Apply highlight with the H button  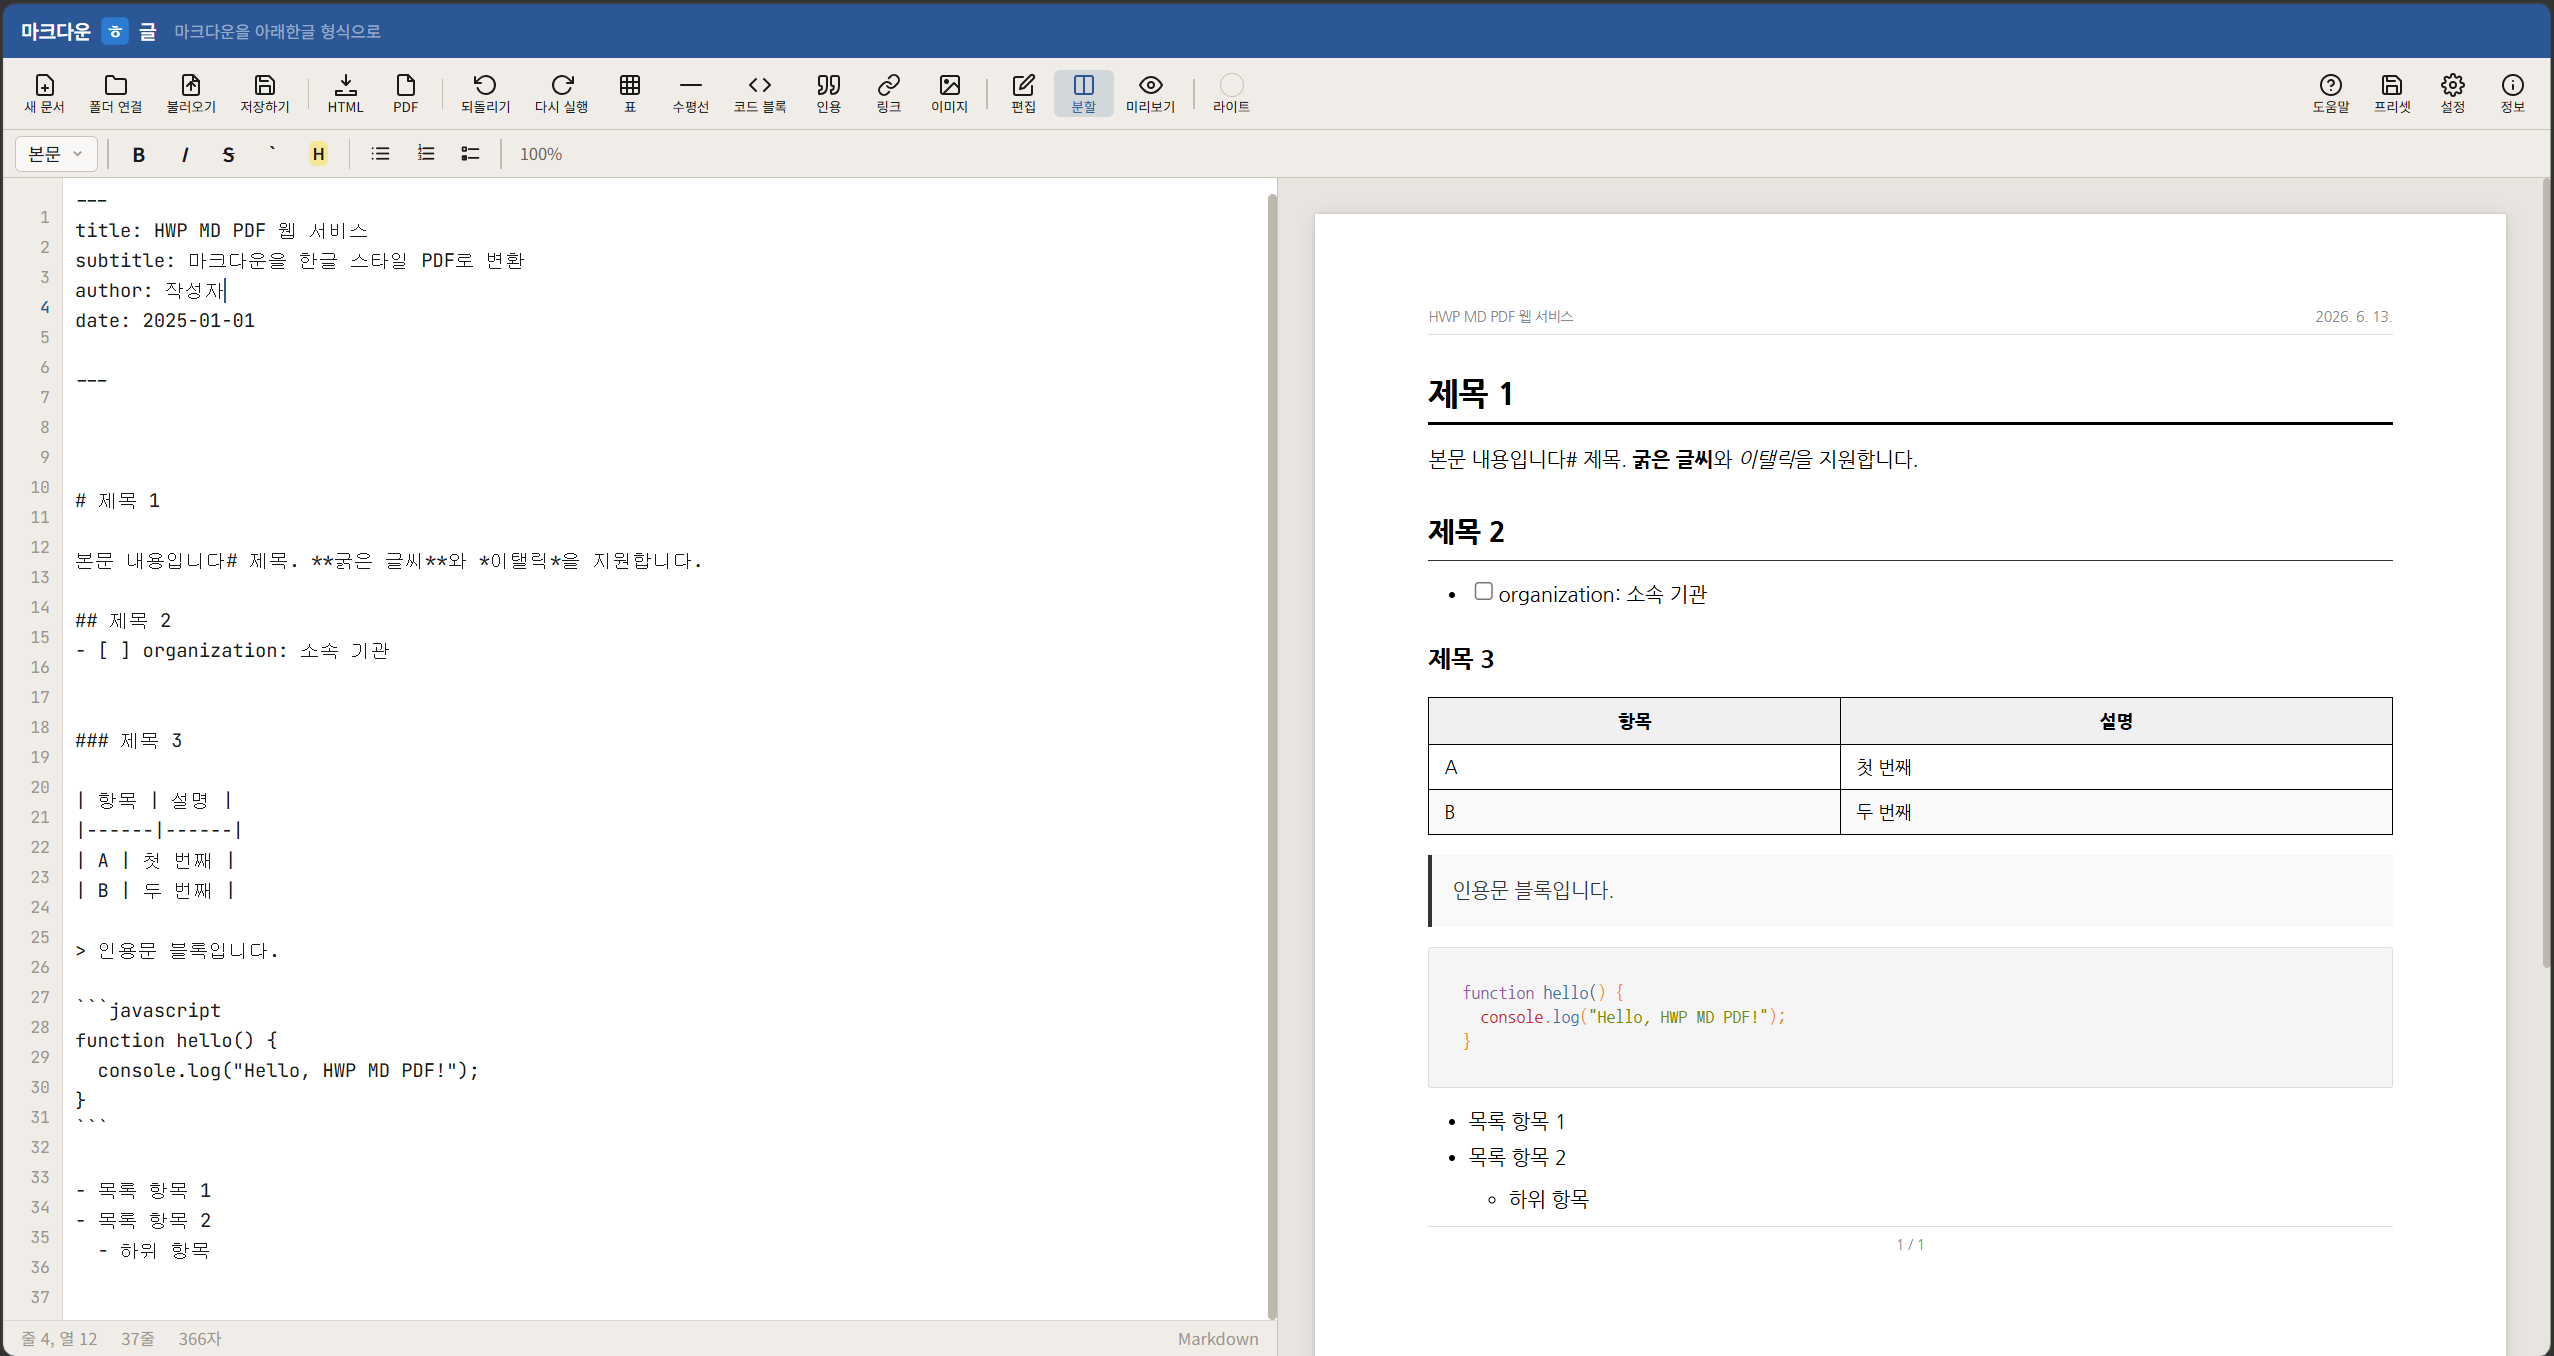tap(318, 154)
